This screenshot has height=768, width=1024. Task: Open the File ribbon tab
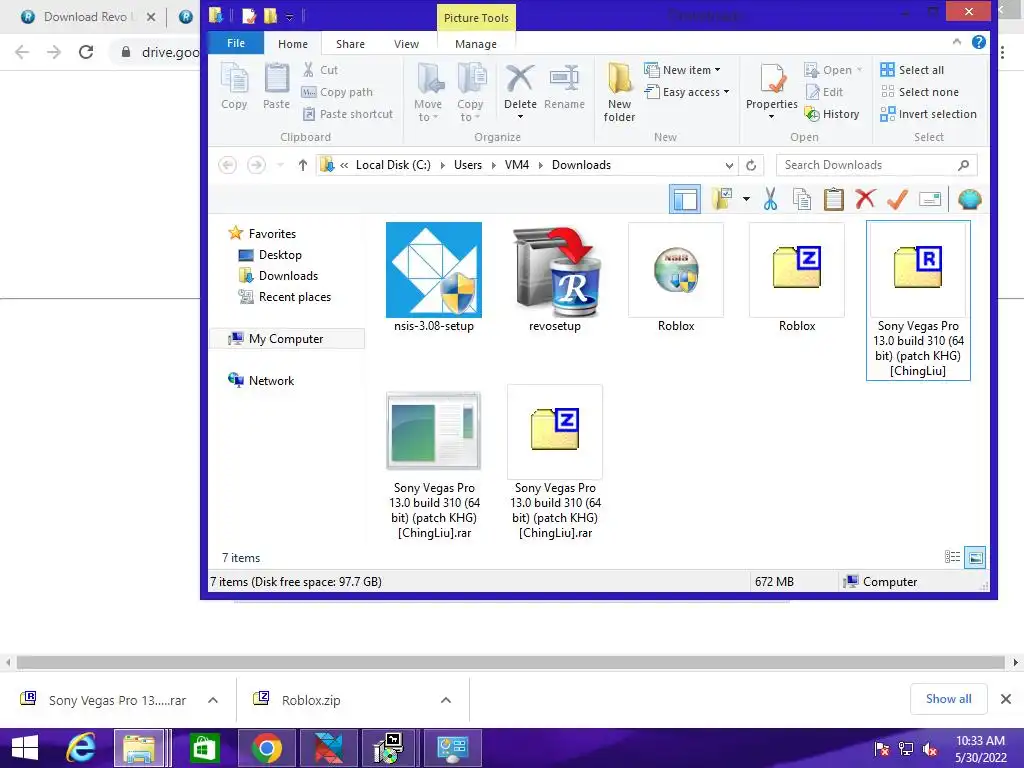pos(236,43)
